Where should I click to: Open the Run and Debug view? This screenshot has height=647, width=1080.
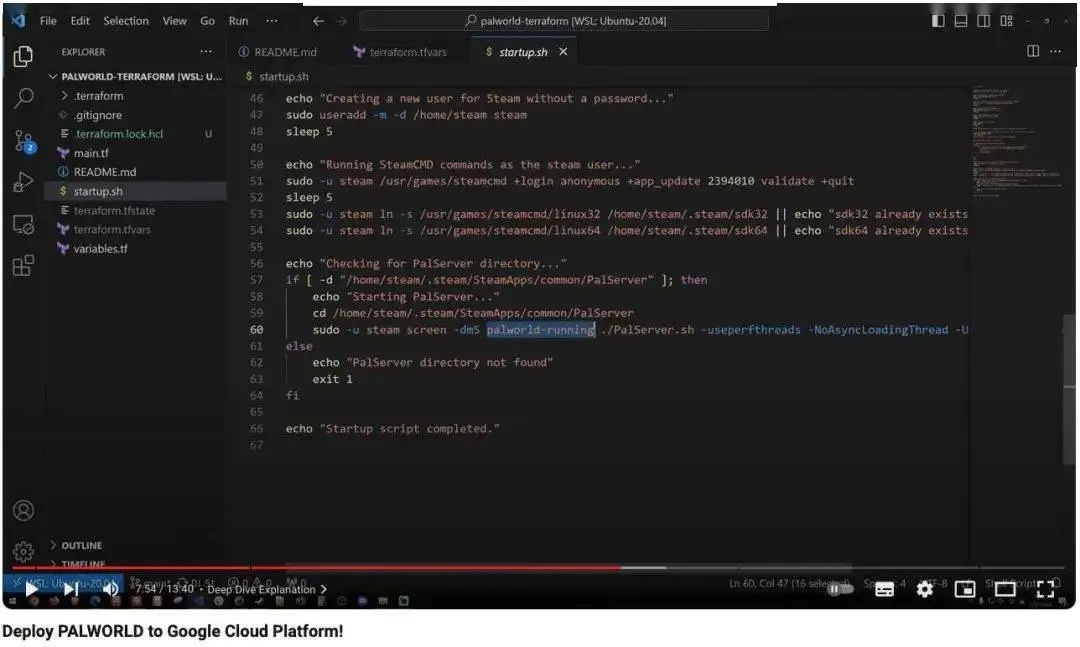click(23, 182)
